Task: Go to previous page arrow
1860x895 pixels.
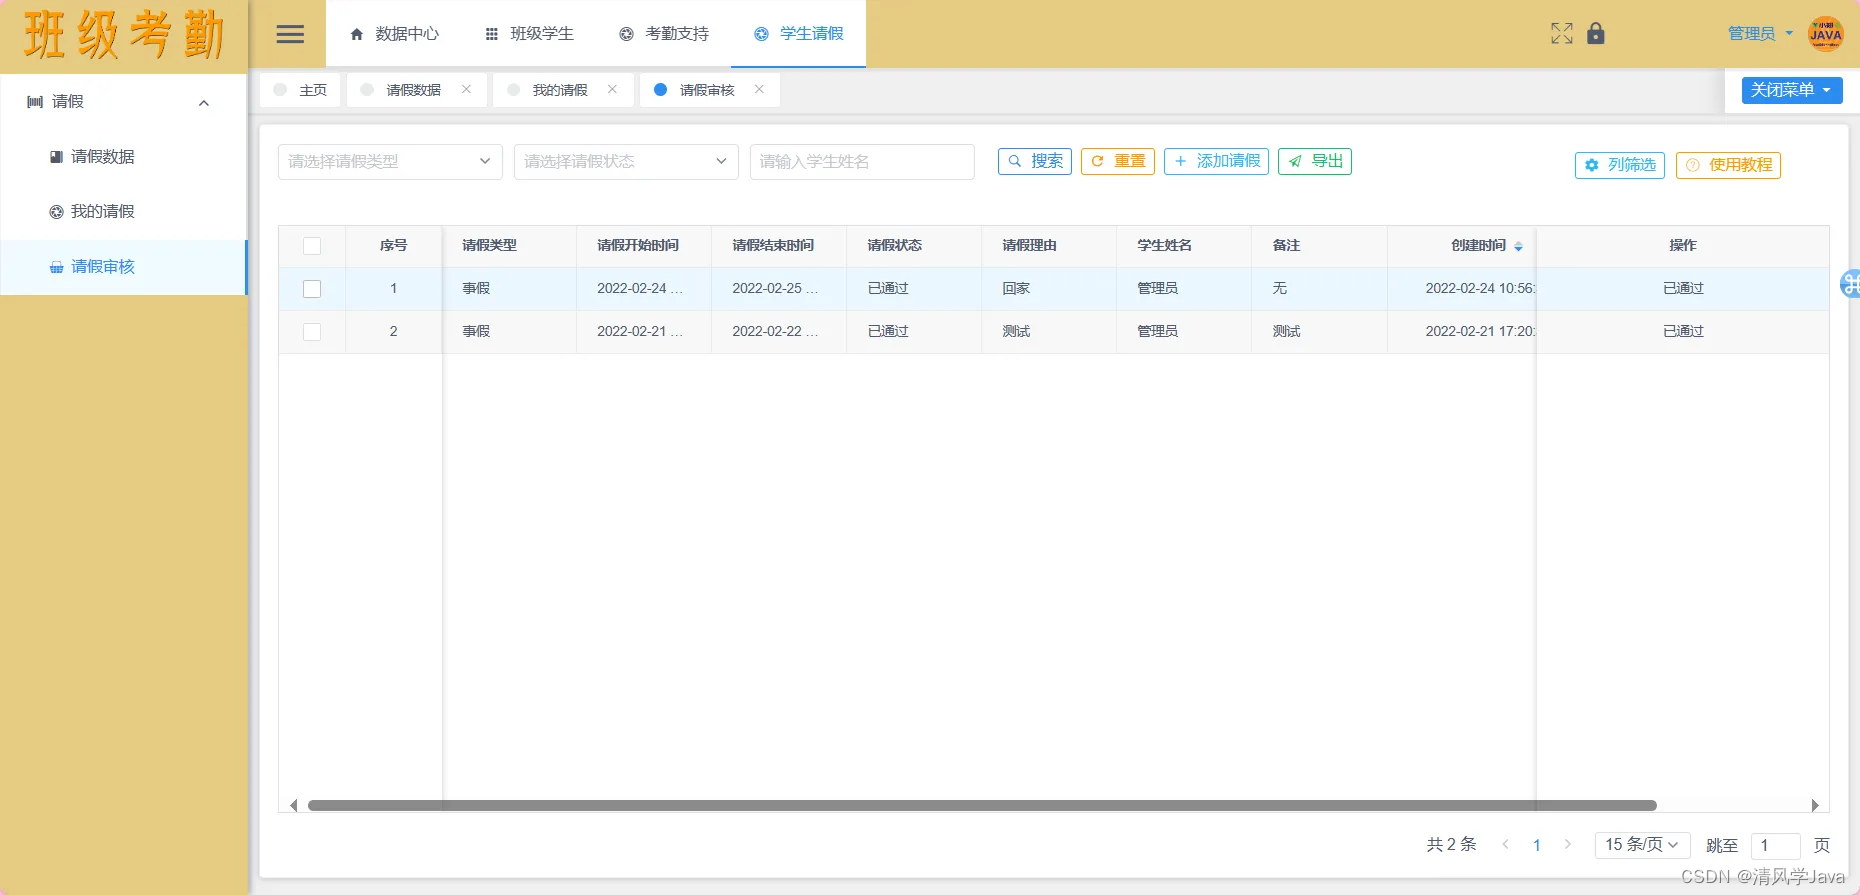Action: (x=1505, y=845)
